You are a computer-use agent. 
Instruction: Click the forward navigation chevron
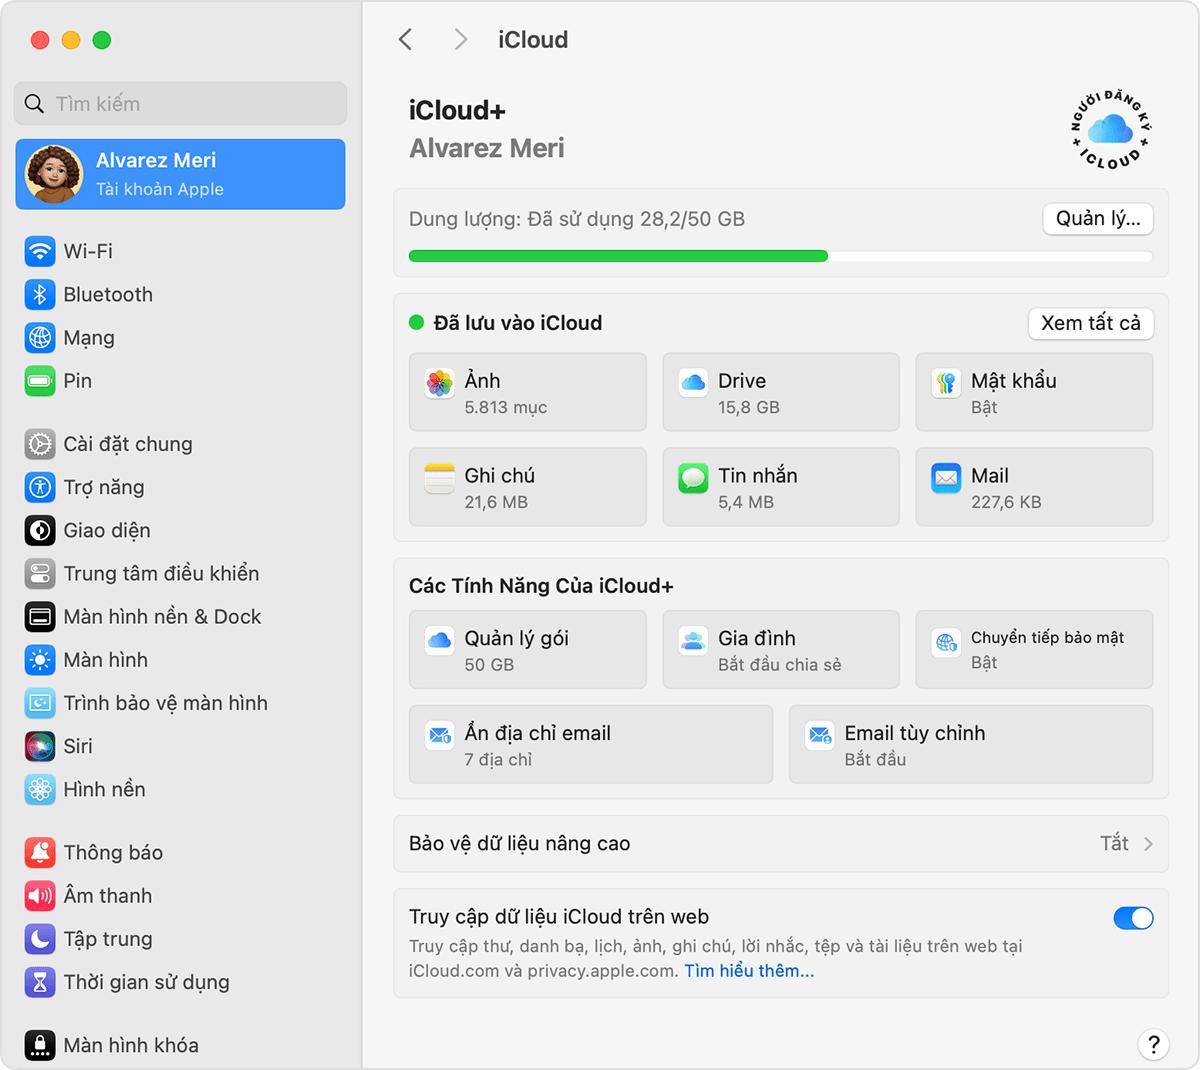tap(459, 39)
